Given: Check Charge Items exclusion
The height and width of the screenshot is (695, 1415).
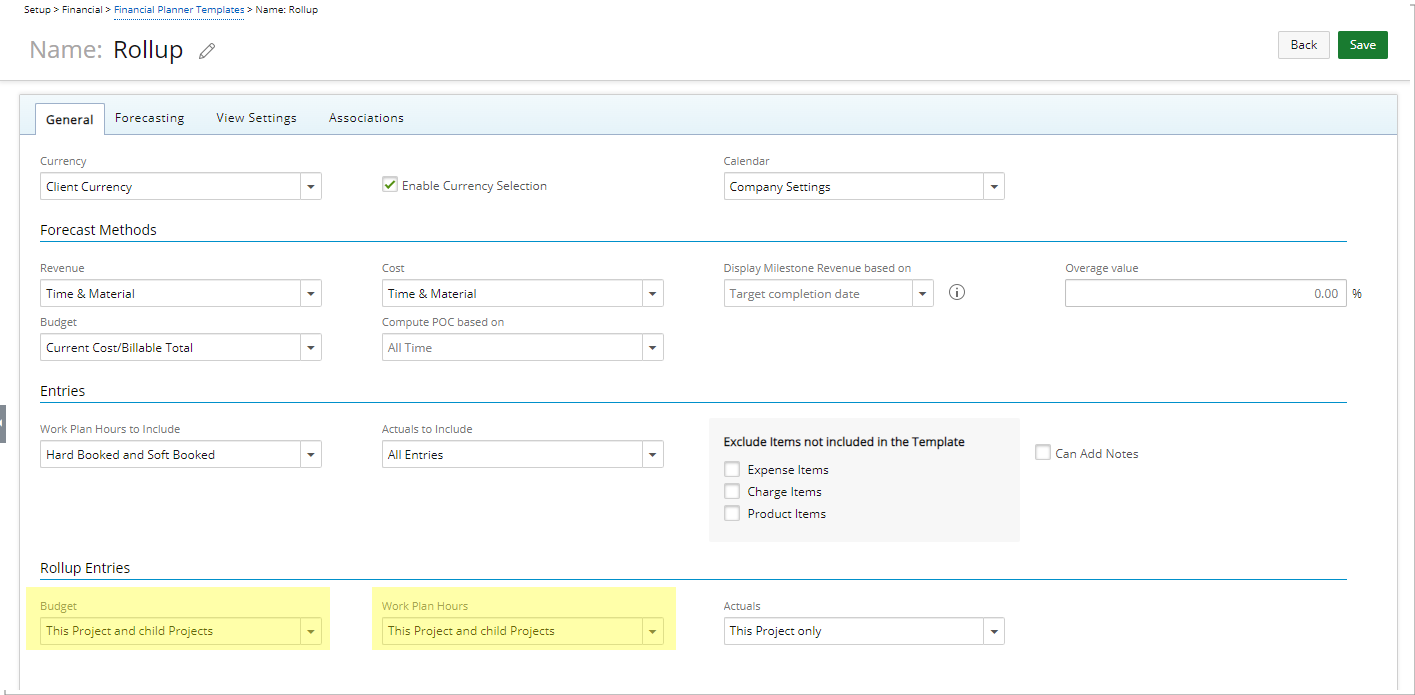Looking at the screenshot, I should coord(732,491).
